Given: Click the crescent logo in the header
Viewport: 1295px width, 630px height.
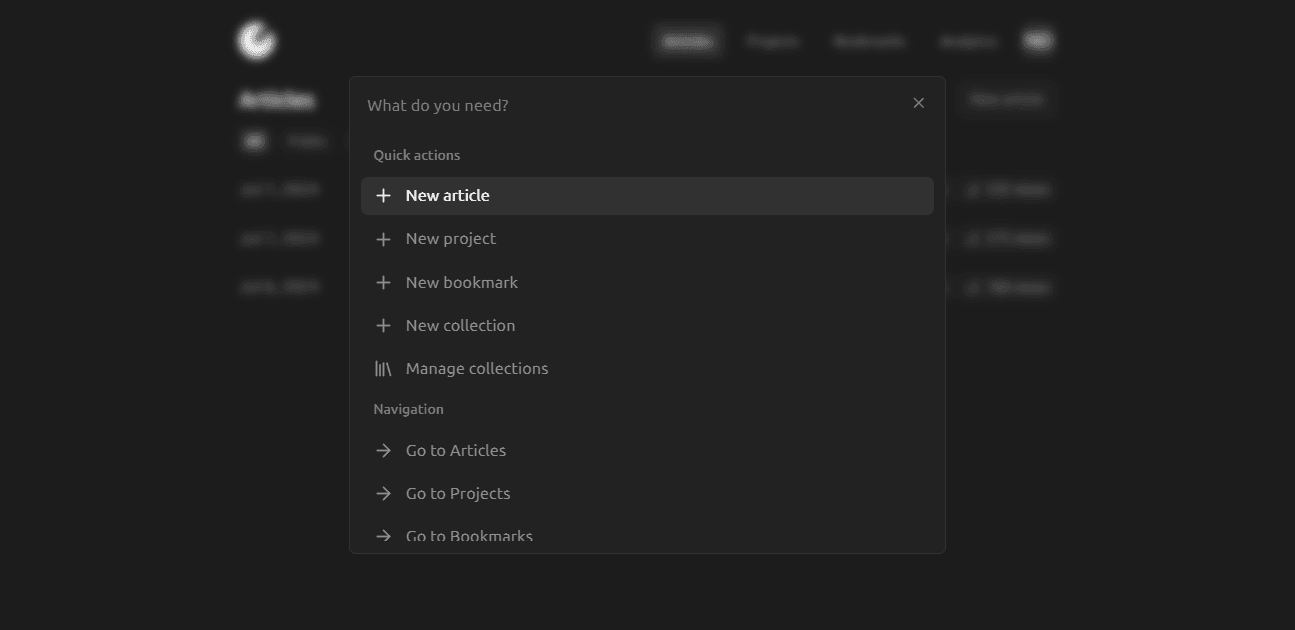Looking at the screenshot, I should (x=256, y=41).
